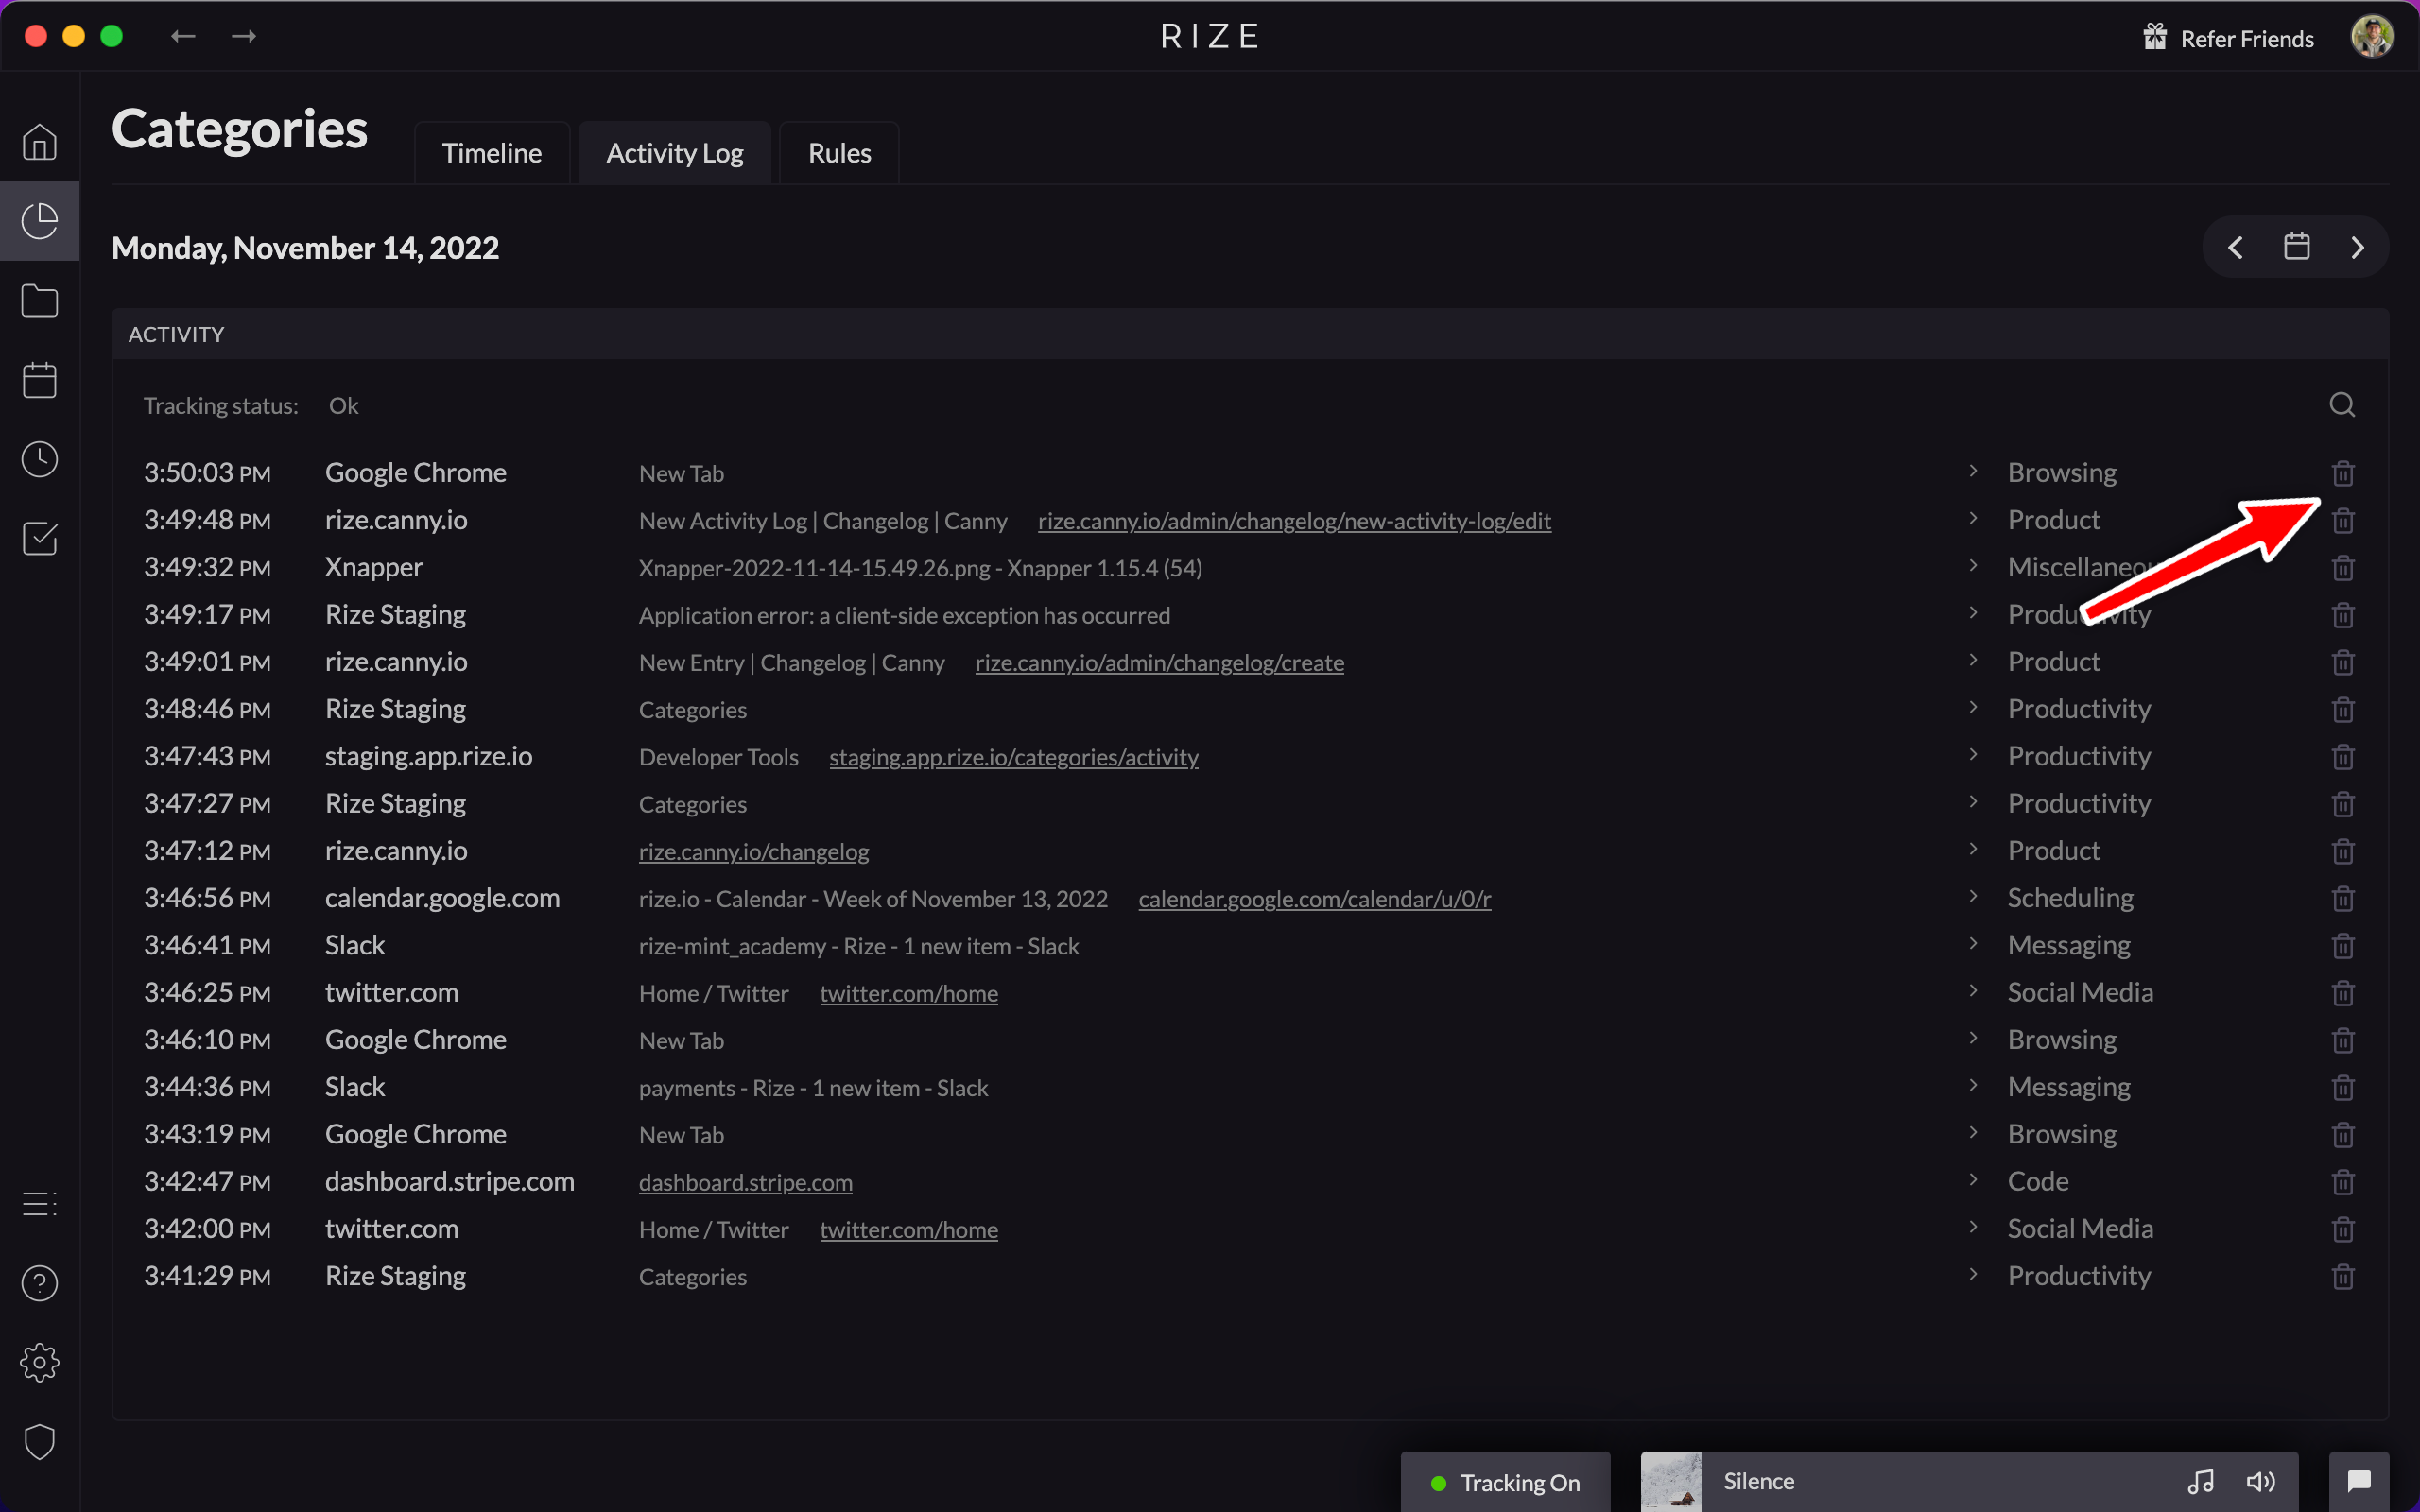Expand category chevron for 3:50:03 PM Browsing
This screenshot has height=1512, width=2420.
click(x=1973, y=471)
